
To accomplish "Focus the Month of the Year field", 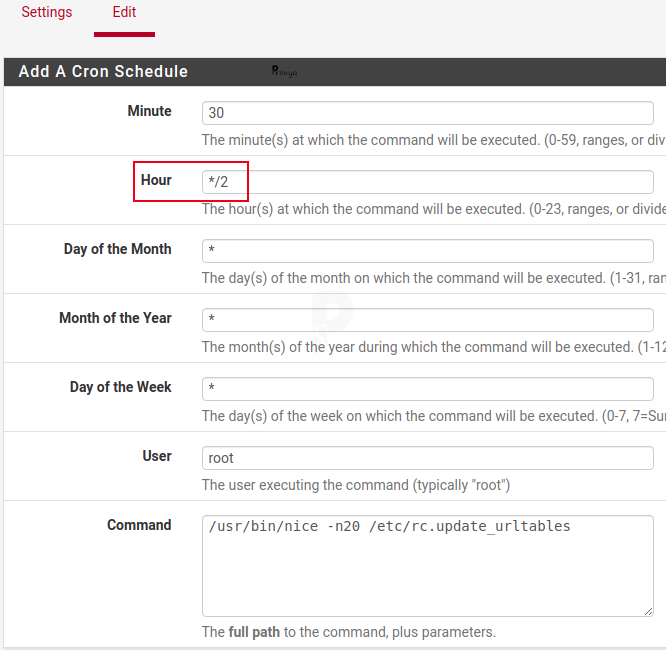I will [x=428, y=320].
